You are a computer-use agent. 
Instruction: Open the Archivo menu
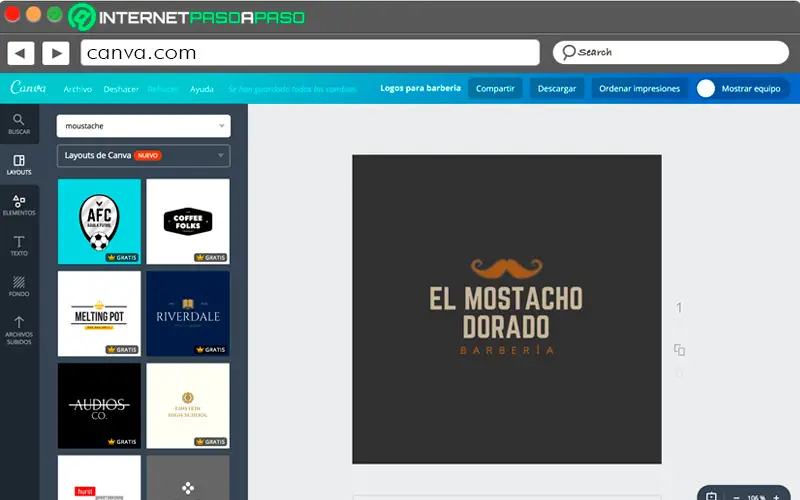click(78, 89)
